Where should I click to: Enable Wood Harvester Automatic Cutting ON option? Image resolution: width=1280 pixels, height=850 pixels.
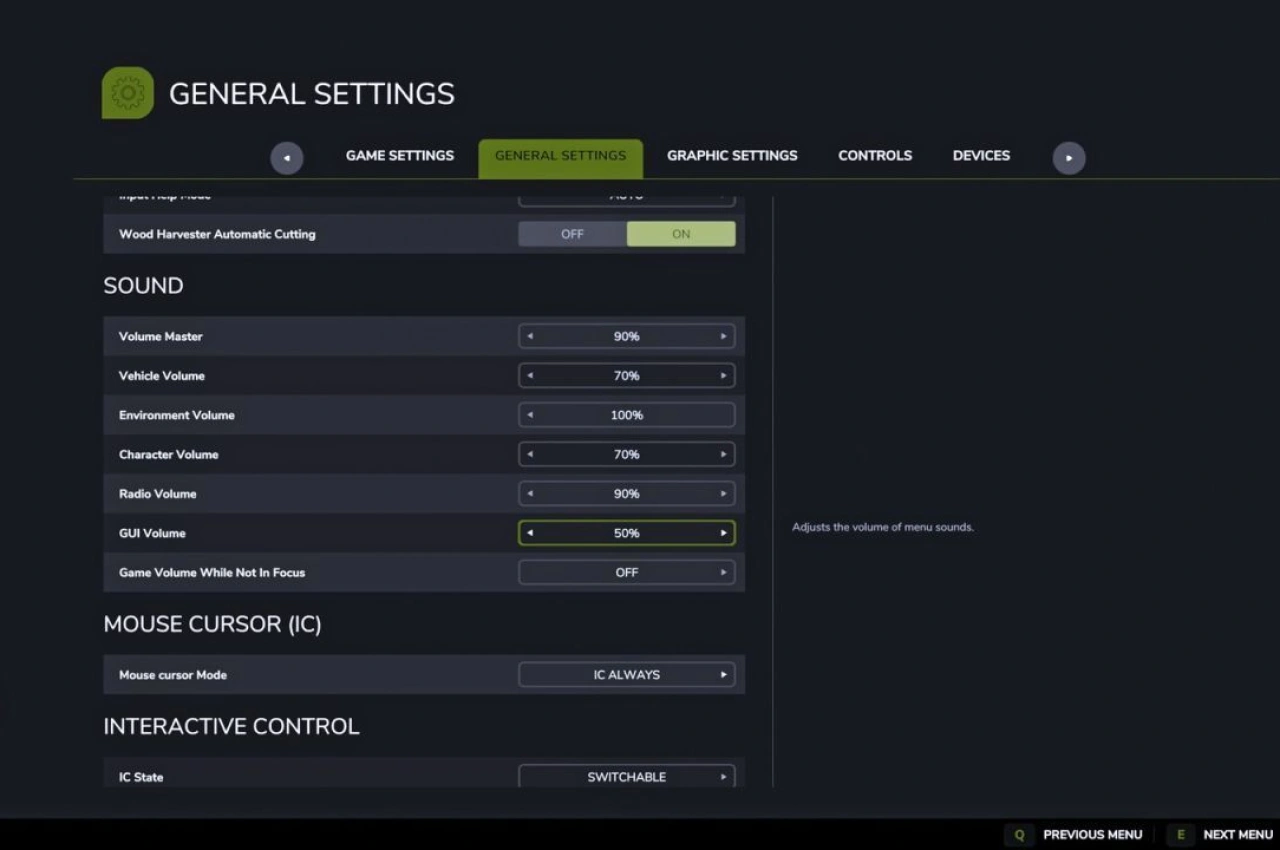pos(680,233)
